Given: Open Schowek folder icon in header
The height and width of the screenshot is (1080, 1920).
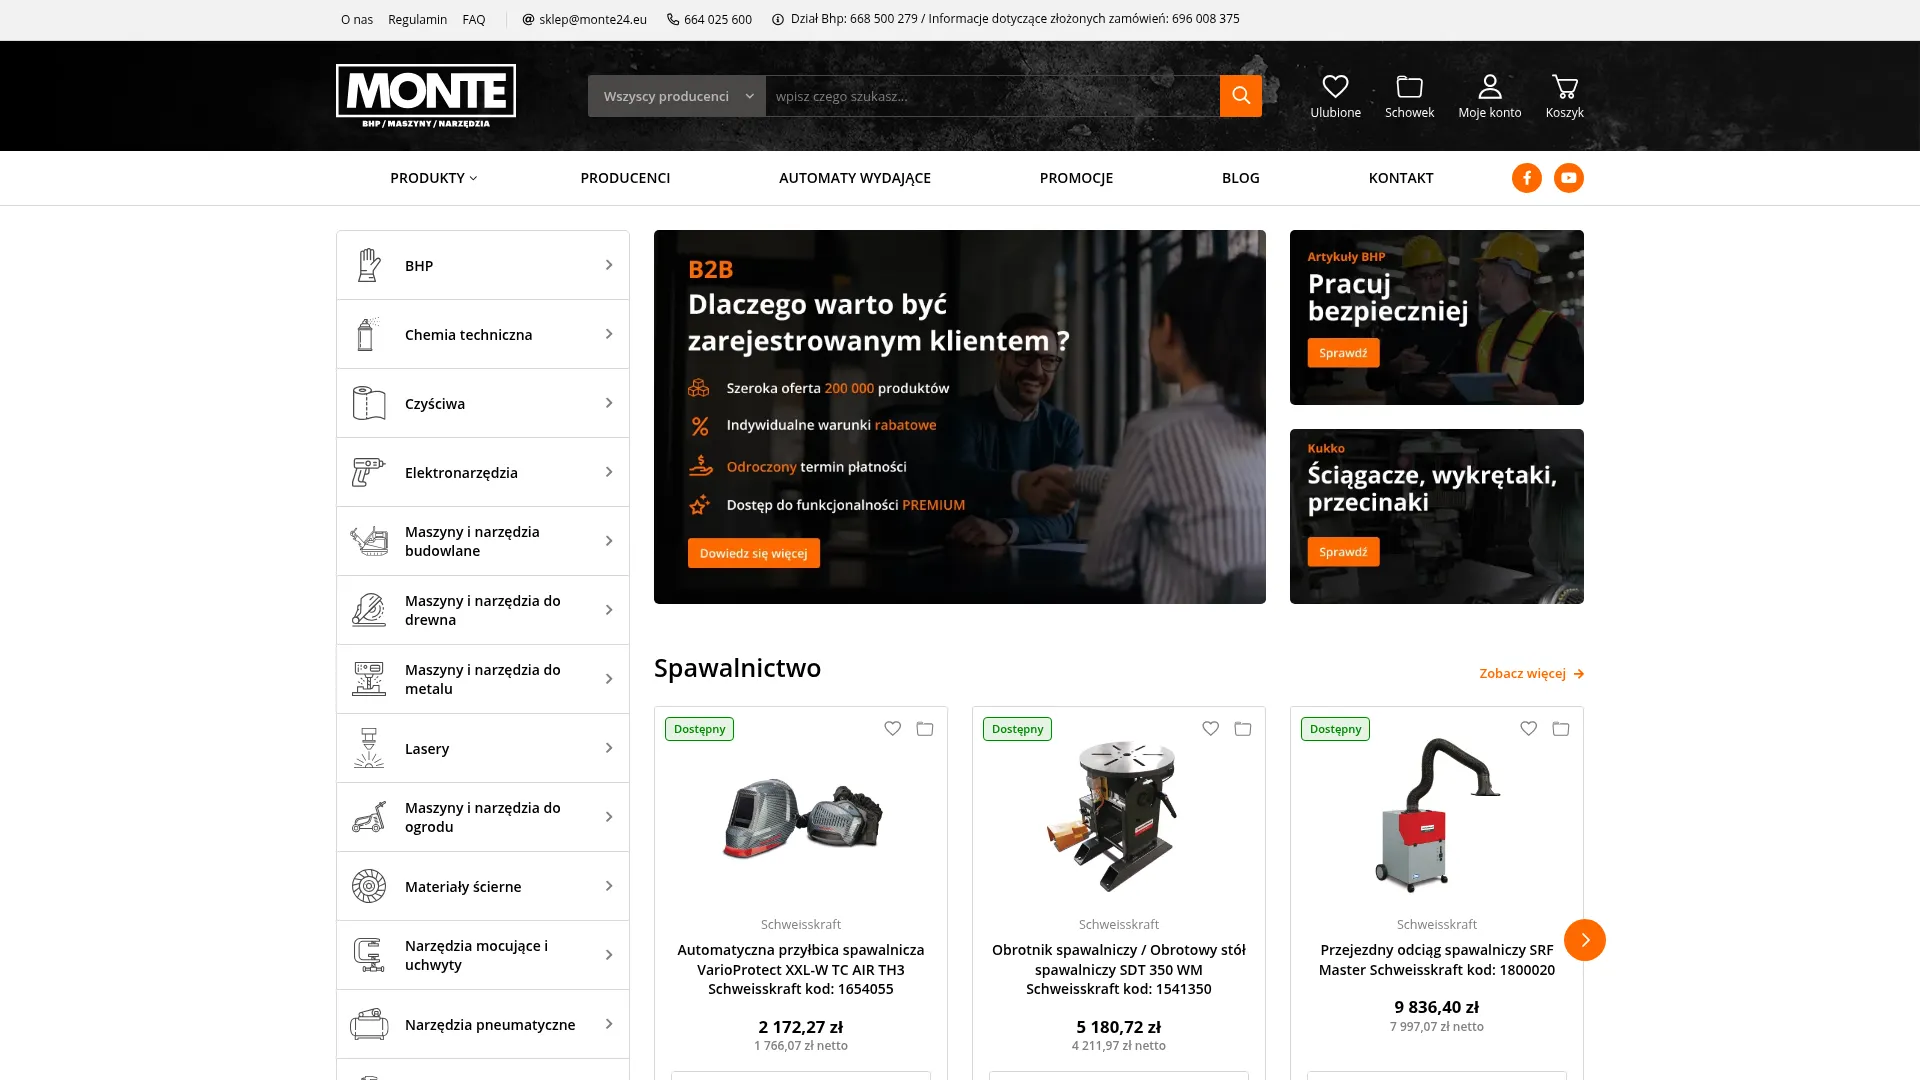Looking at the screenshot, I should pyautogui.click(x=1409, y=87).
